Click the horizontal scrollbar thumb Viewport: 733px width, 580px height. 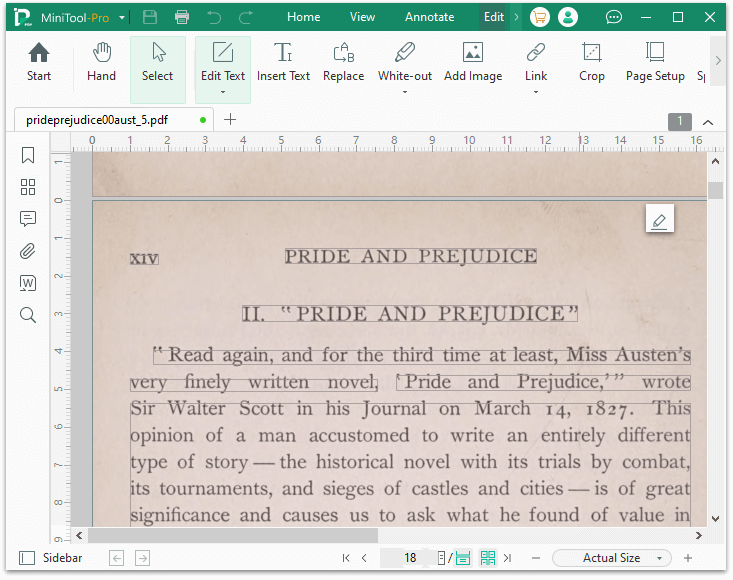pyautogui.click(x=233, y=535)
